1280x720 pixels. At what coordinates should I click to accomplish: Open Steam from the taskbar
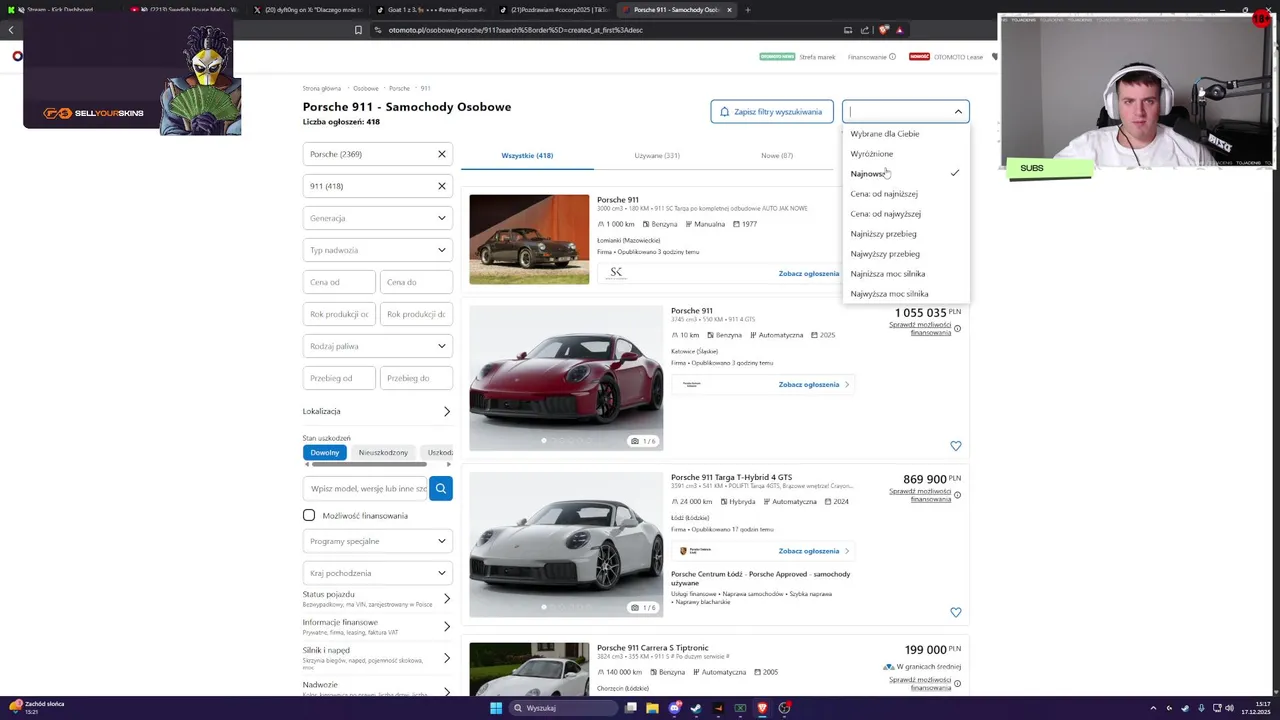click(696, 708)
